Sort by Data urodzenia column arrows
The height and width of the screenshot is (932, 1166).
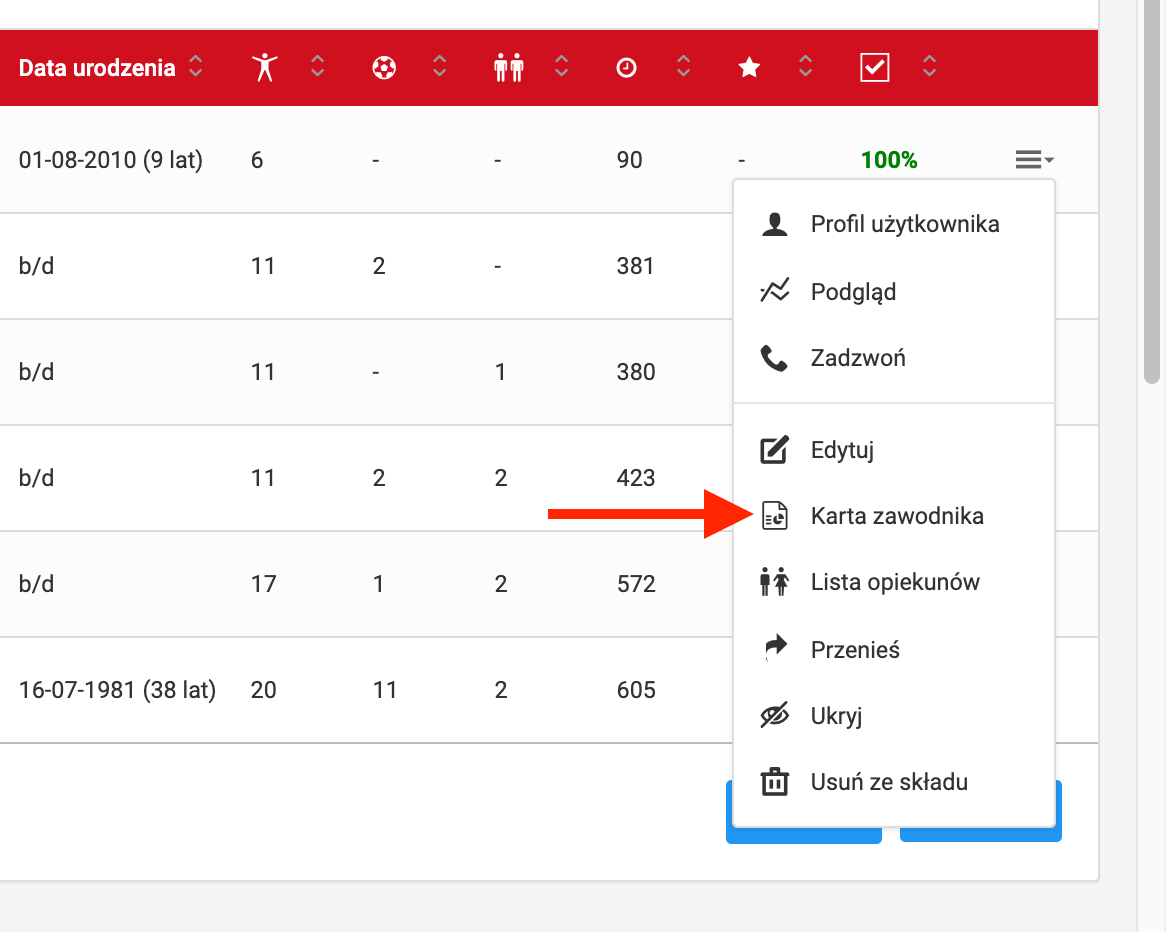[x=196, y=68]
